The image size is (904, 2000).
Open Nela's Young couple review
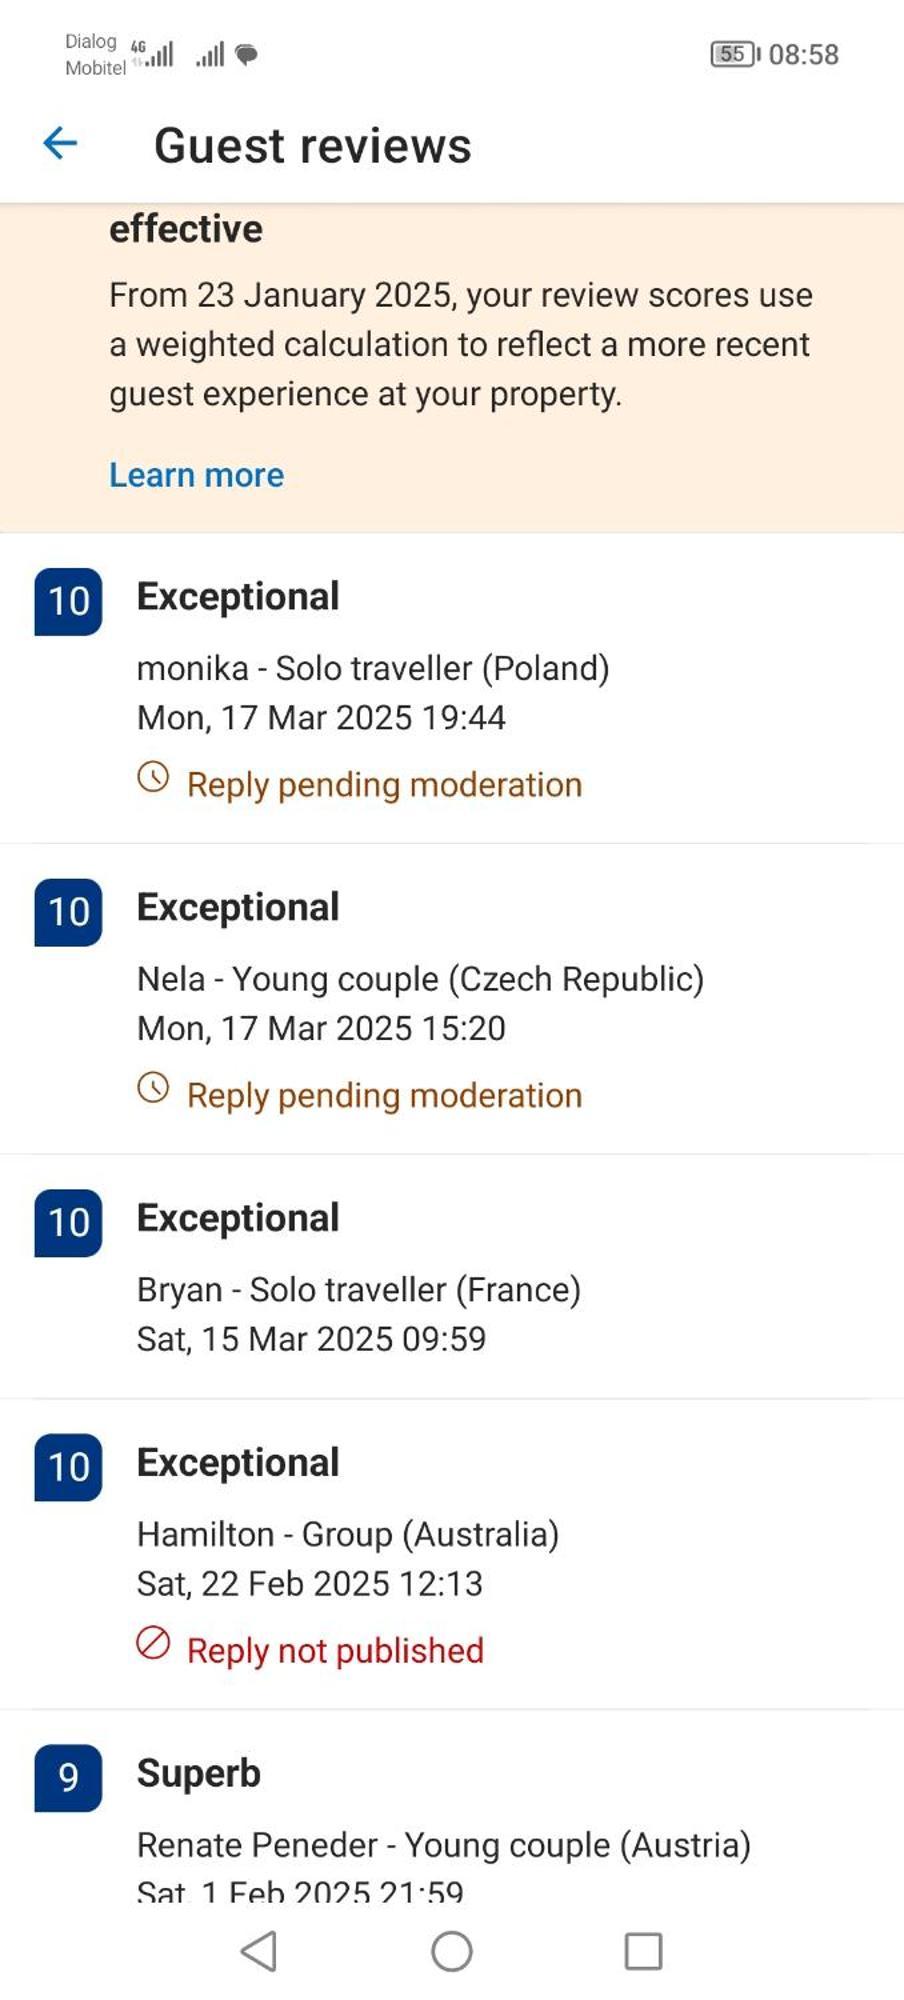click(x=452, y=1000)
